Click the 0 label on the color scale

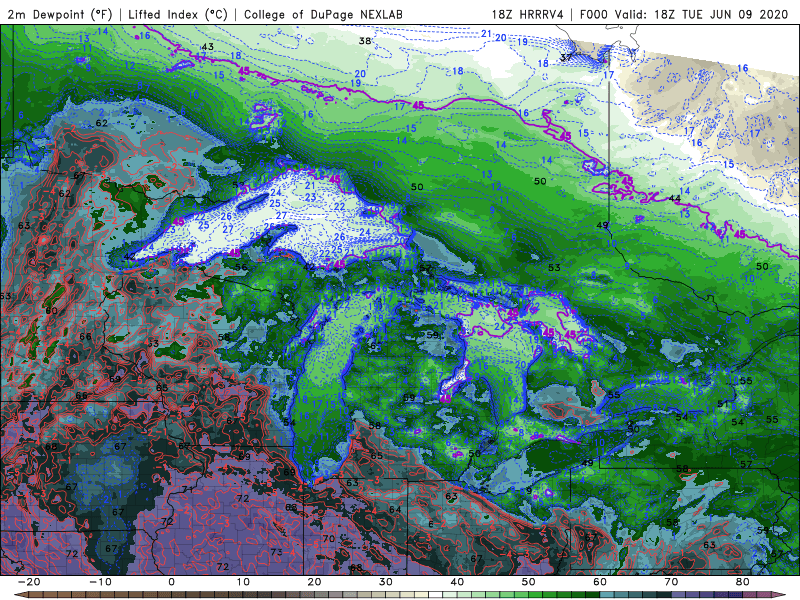coord(171,582)
